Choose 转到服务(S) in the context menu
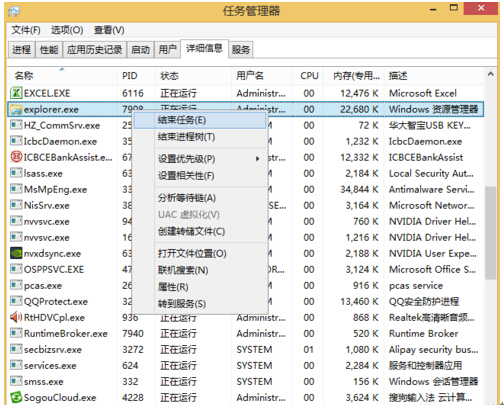The width and height of the screenshot is (504, 405). pyautogui.click(x=200, y=304)
